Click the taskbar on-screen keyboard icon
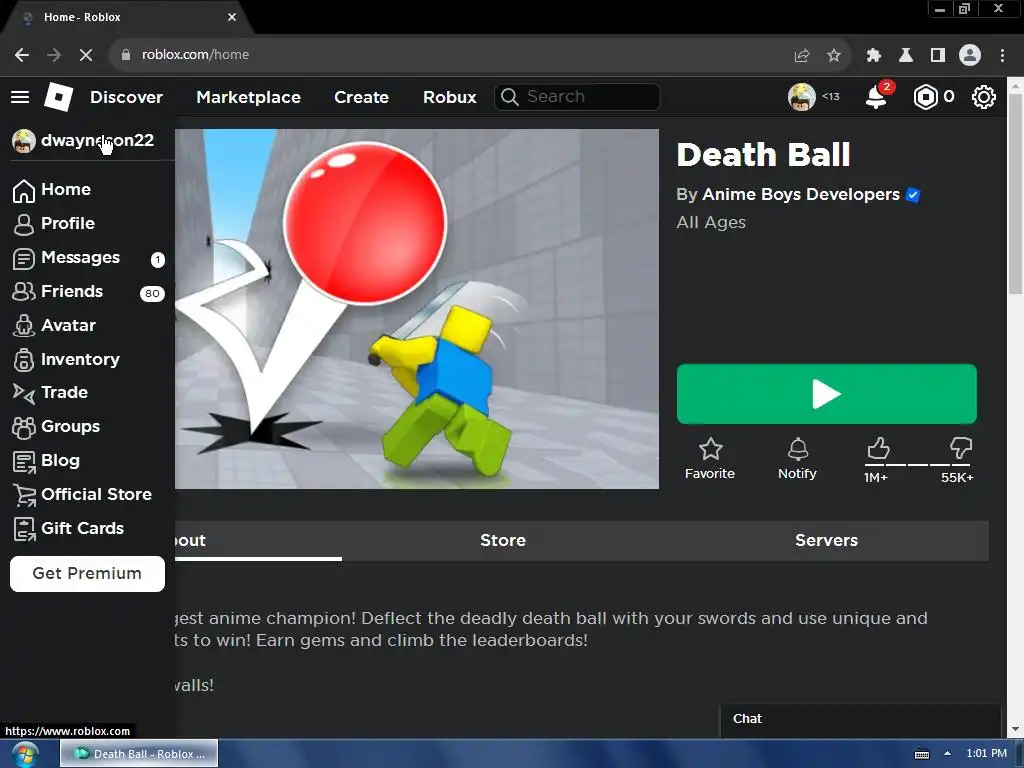The height and width of the screenshot is (768, 1024). coord(921,754)
